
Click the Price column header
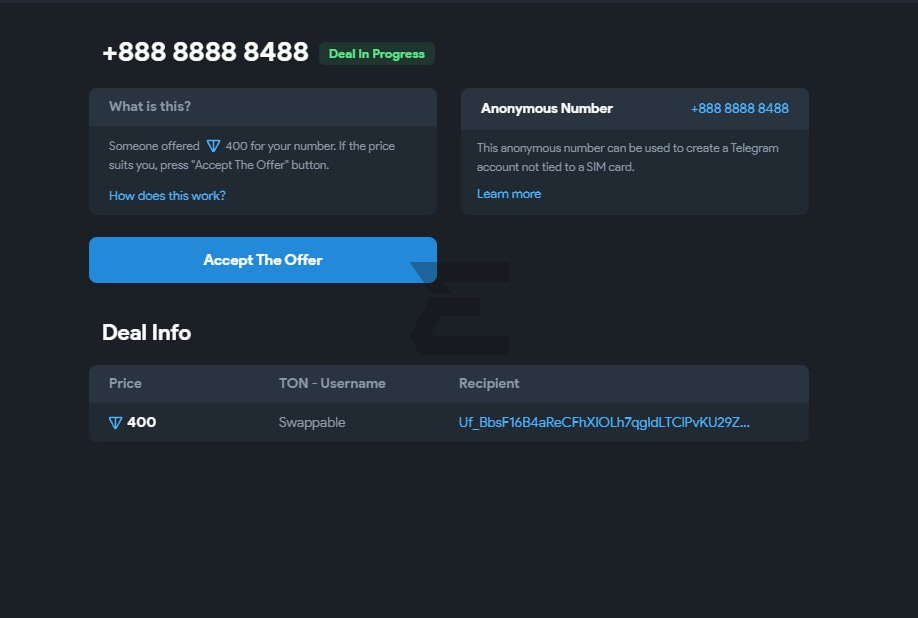point(125,383)
